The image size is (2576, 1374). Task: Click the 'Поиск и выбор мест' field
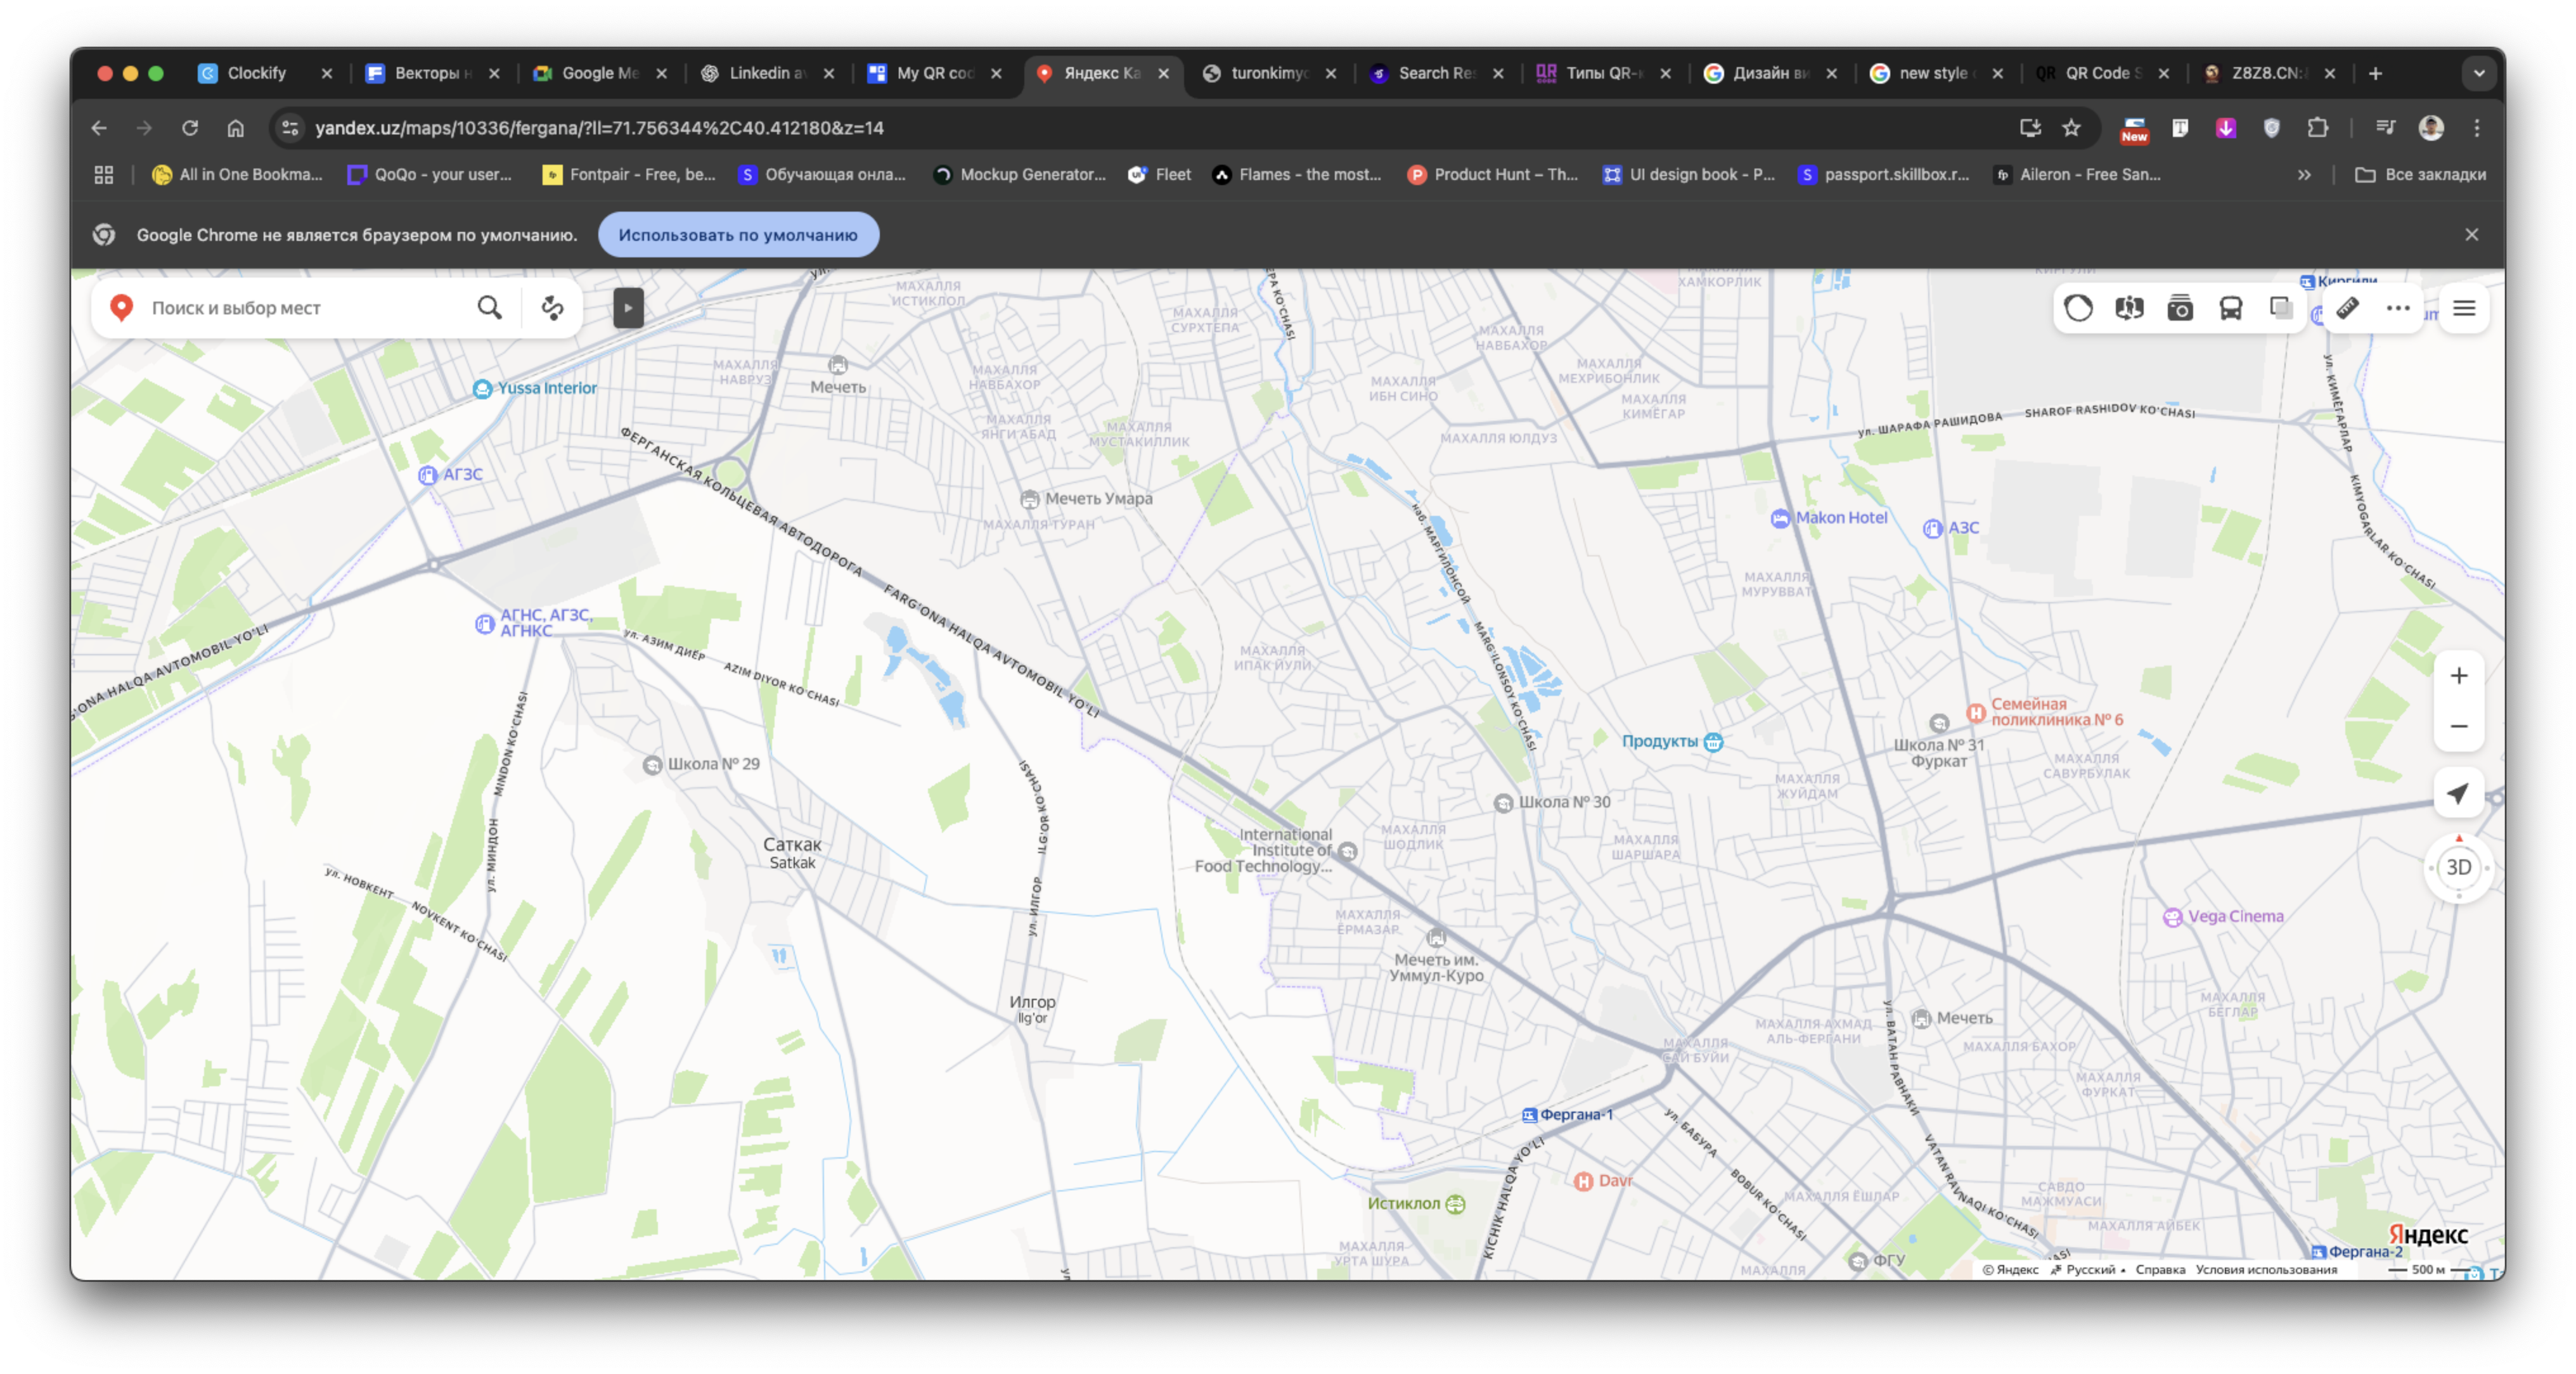(x=300, y=308)
